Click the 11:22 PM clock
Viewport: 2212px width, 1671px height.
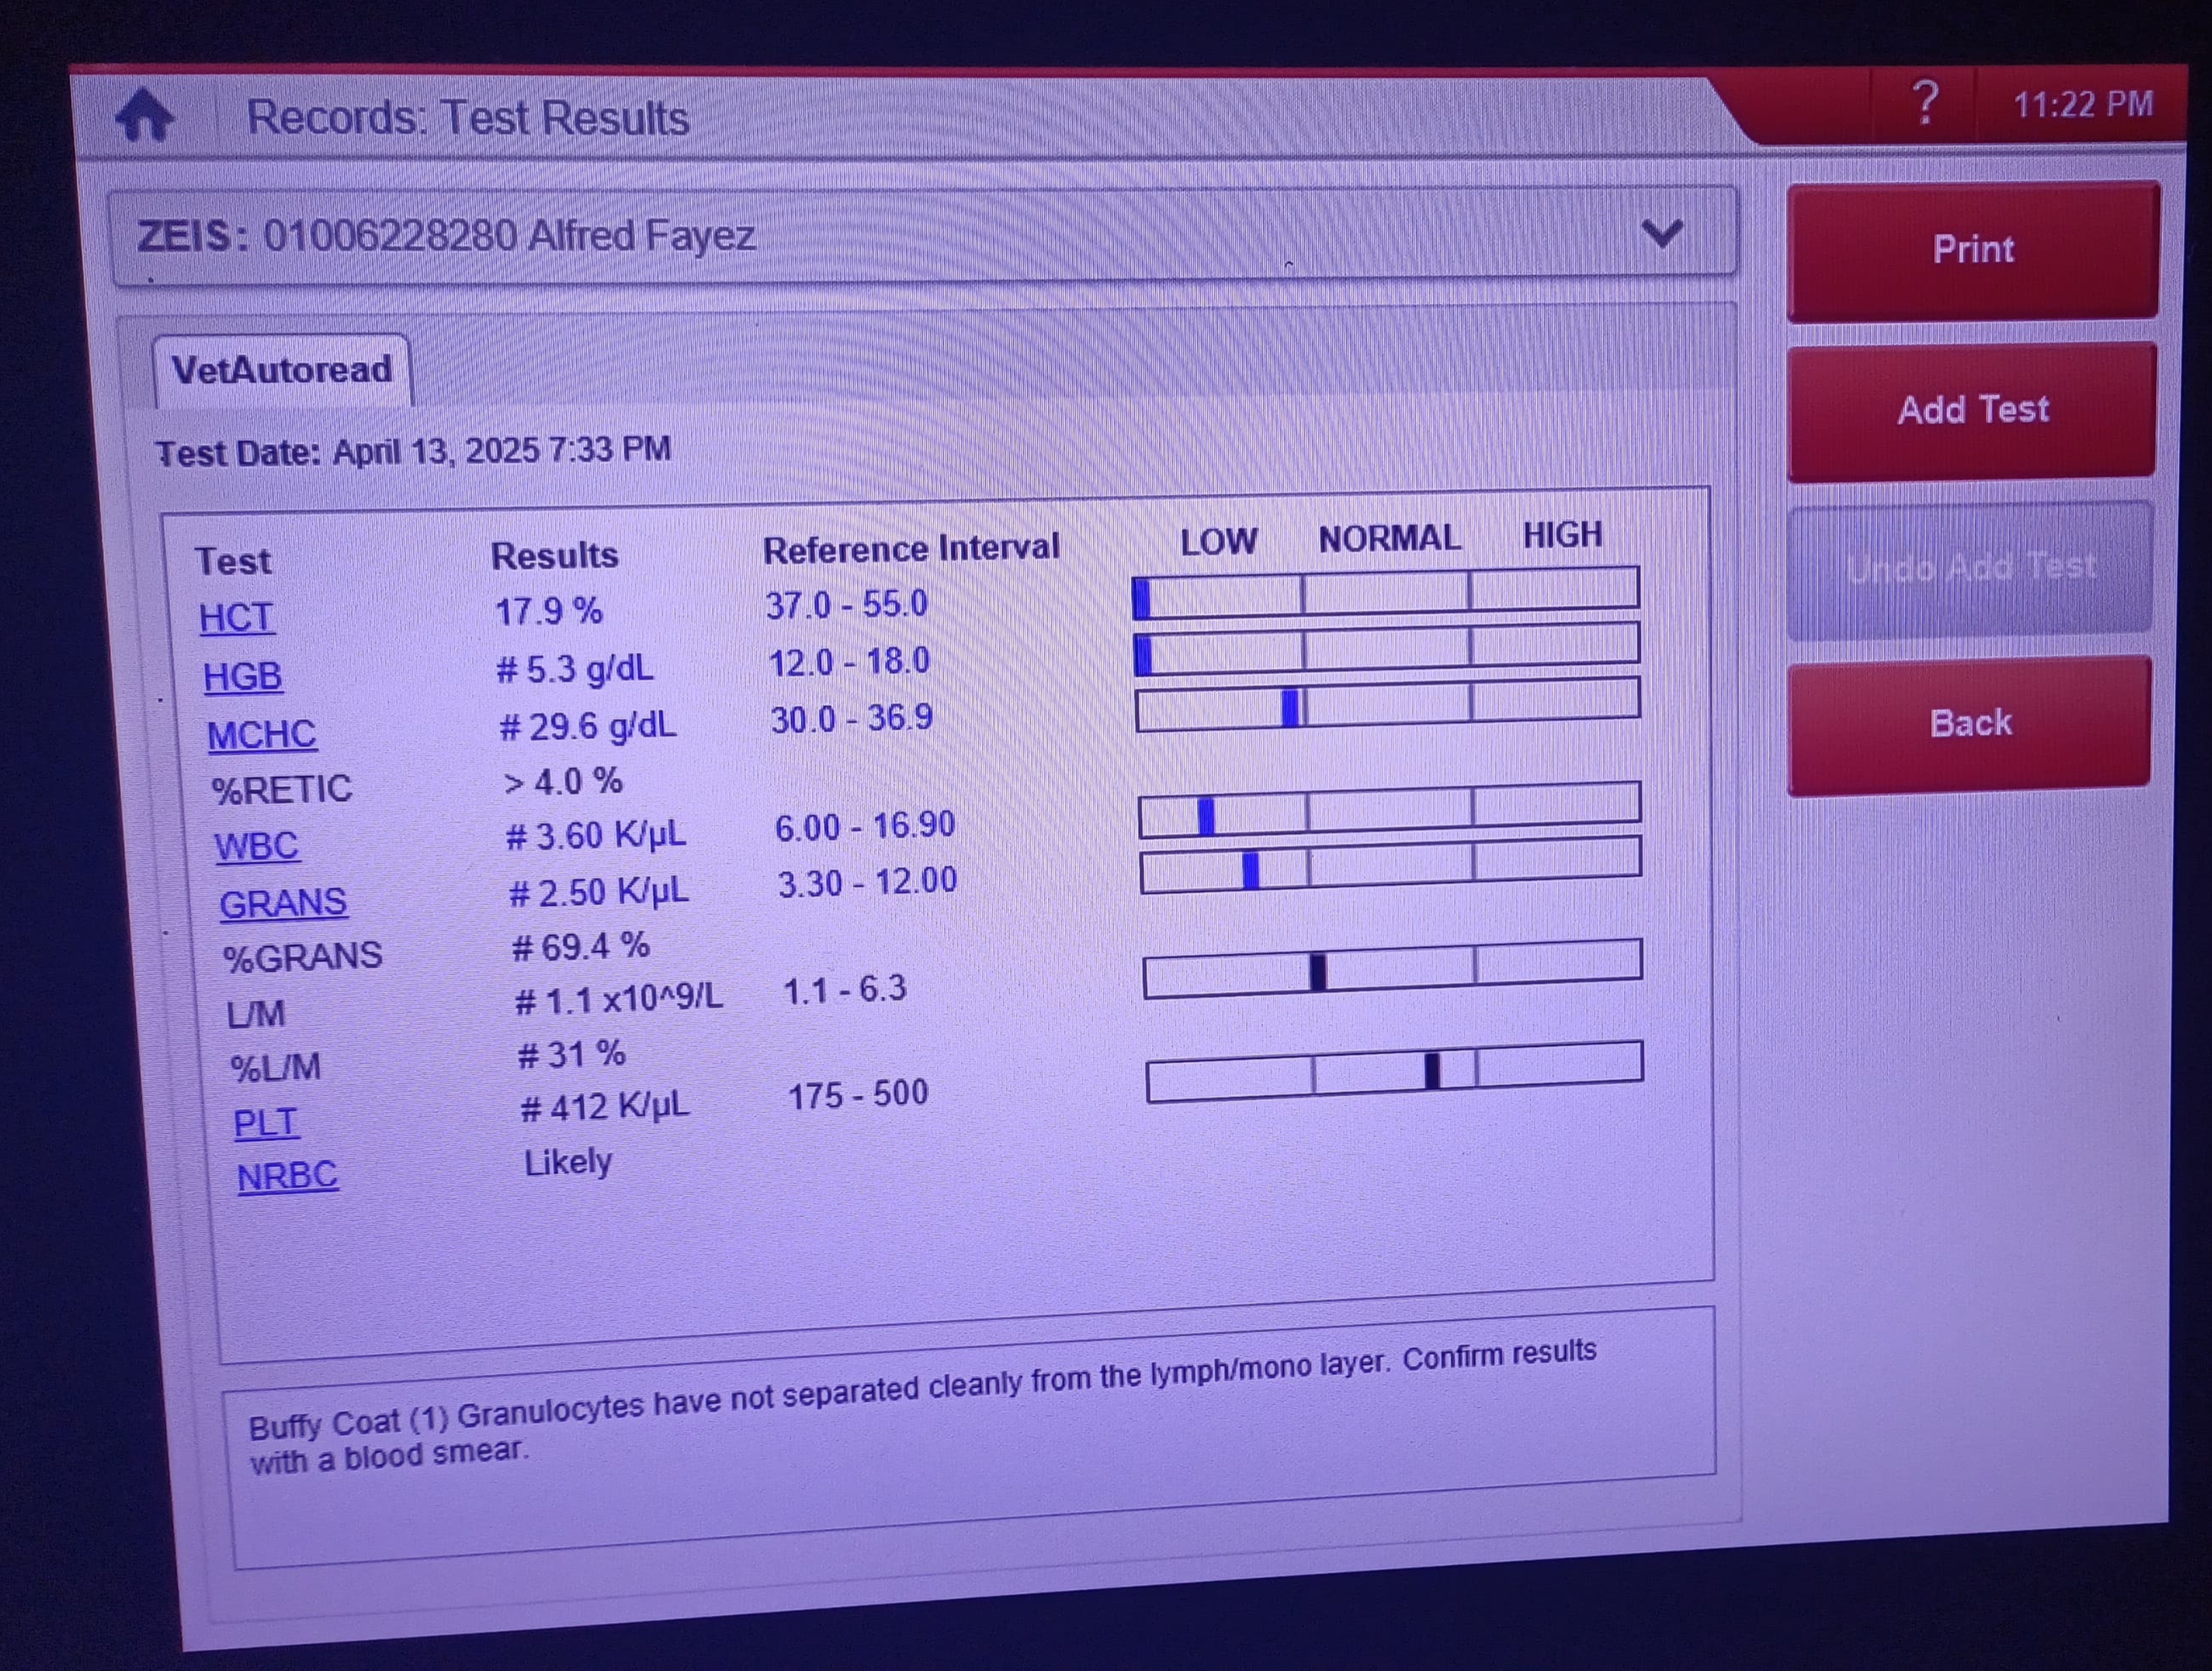click(2083, 104)
